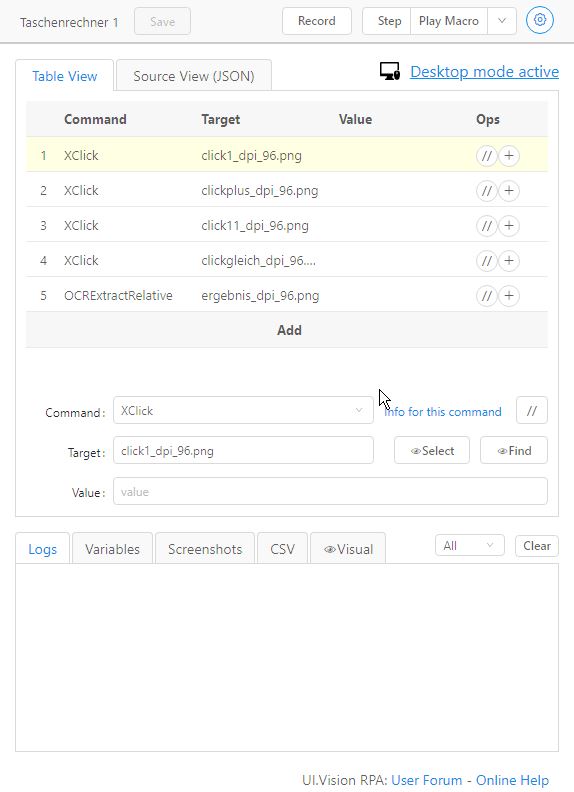
Task: Comment out row 1 XClick command
Action: pos(487,156)
